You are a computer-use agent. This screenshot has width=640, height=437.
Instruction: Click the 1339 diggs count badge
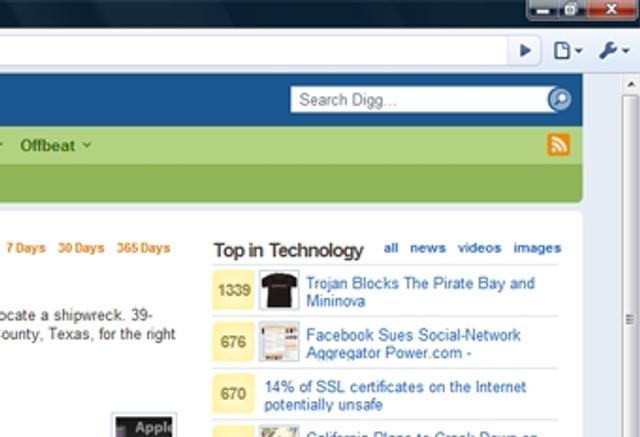(x=233, y=290)
